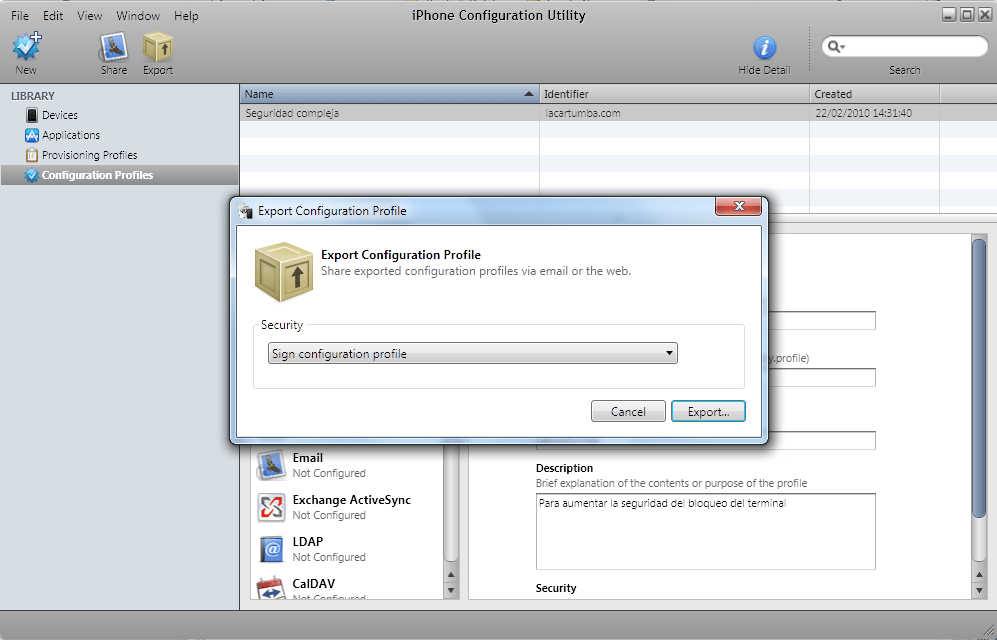Open the Help menu

[x=186, y=16]
